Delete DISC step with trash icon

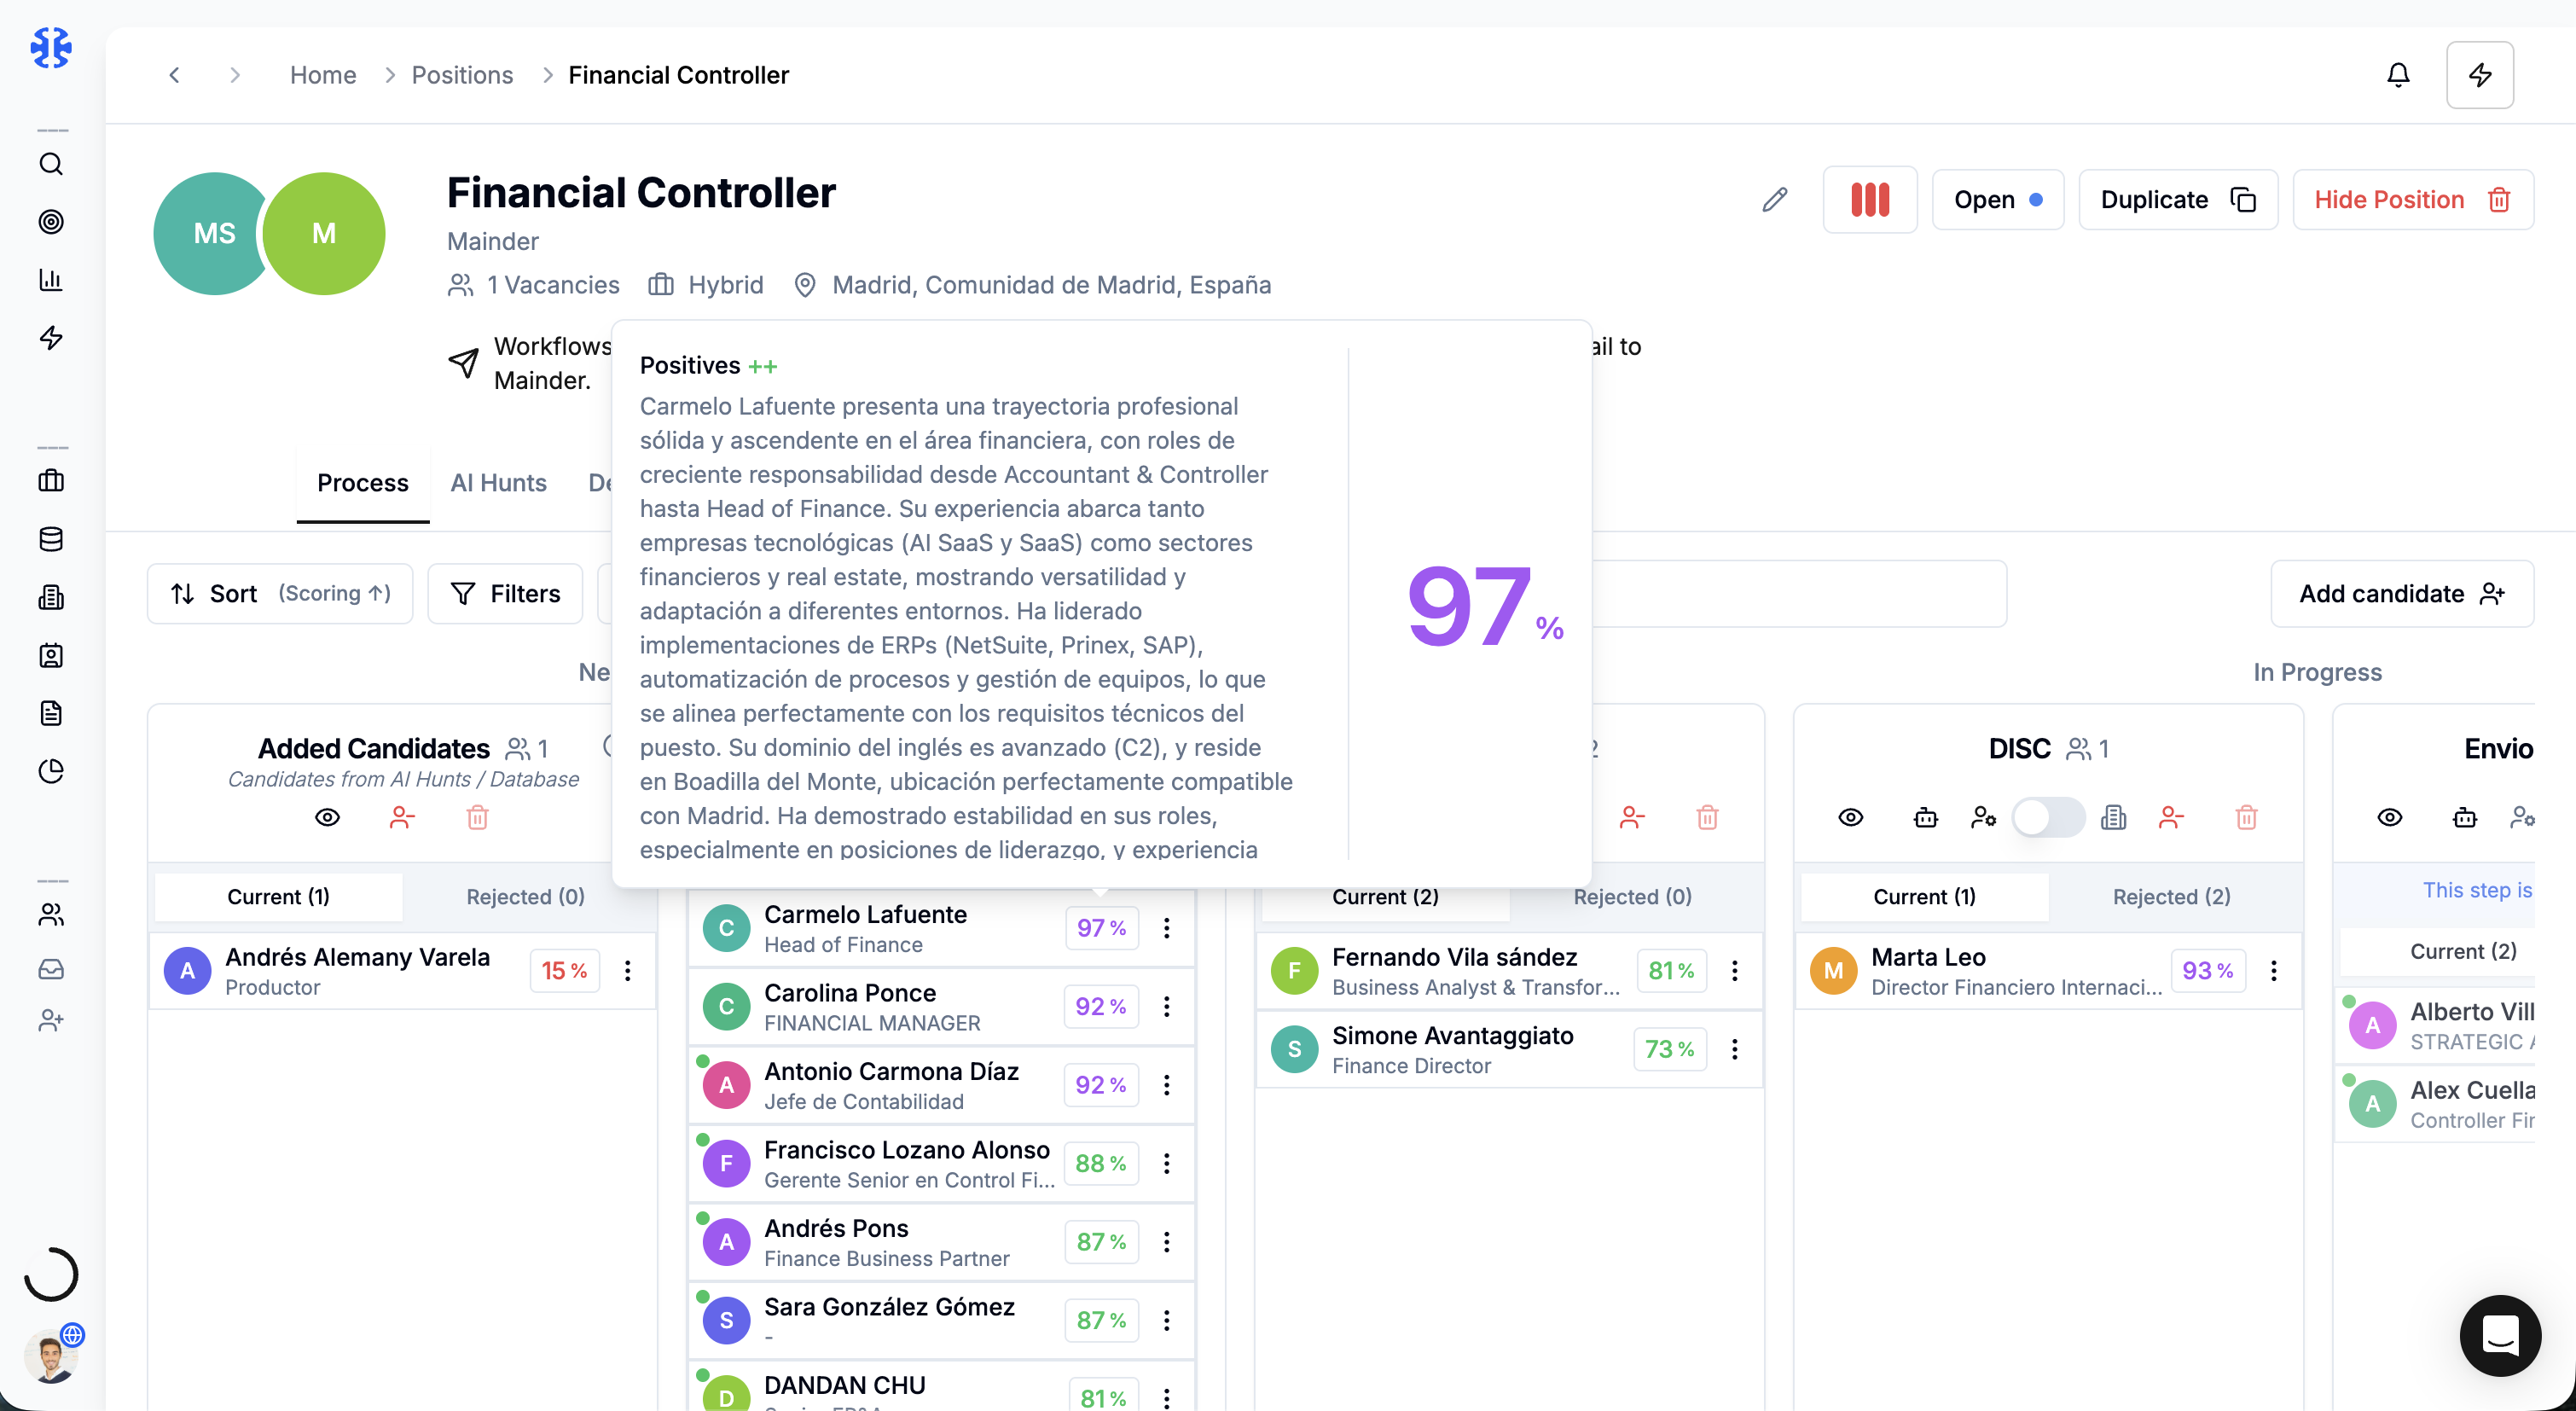pos(2246,818)
